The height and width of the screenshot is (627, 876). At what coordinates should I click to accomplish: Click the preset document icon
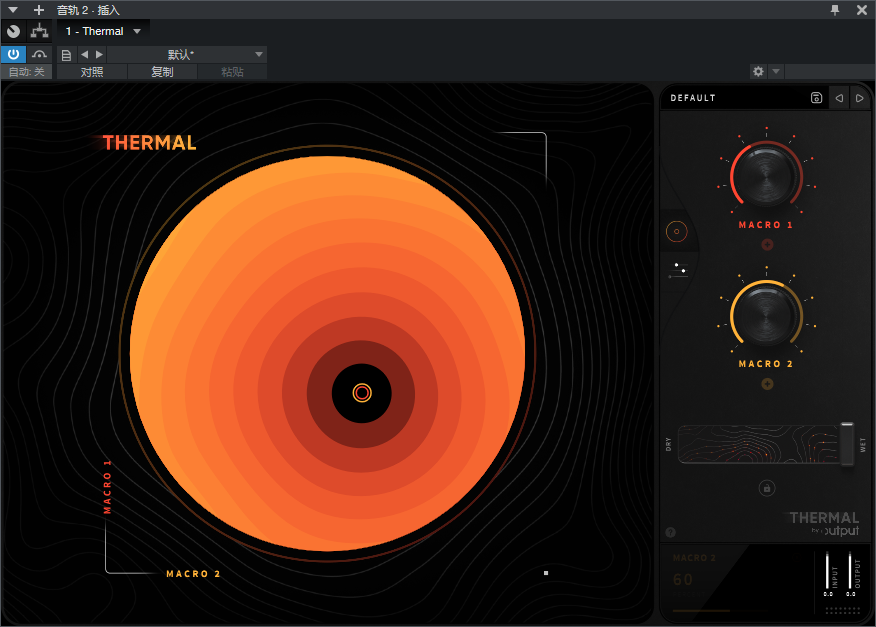tap(66, 55)
